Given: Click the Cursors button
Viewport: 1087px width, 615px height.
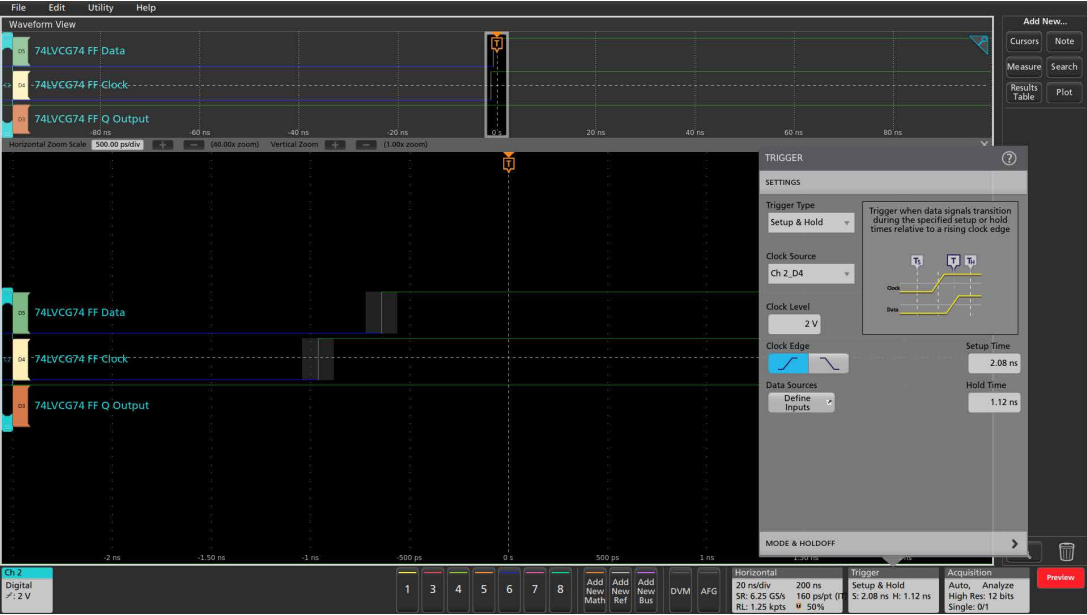Looking at the screenshot, I should click(1024, 41).
